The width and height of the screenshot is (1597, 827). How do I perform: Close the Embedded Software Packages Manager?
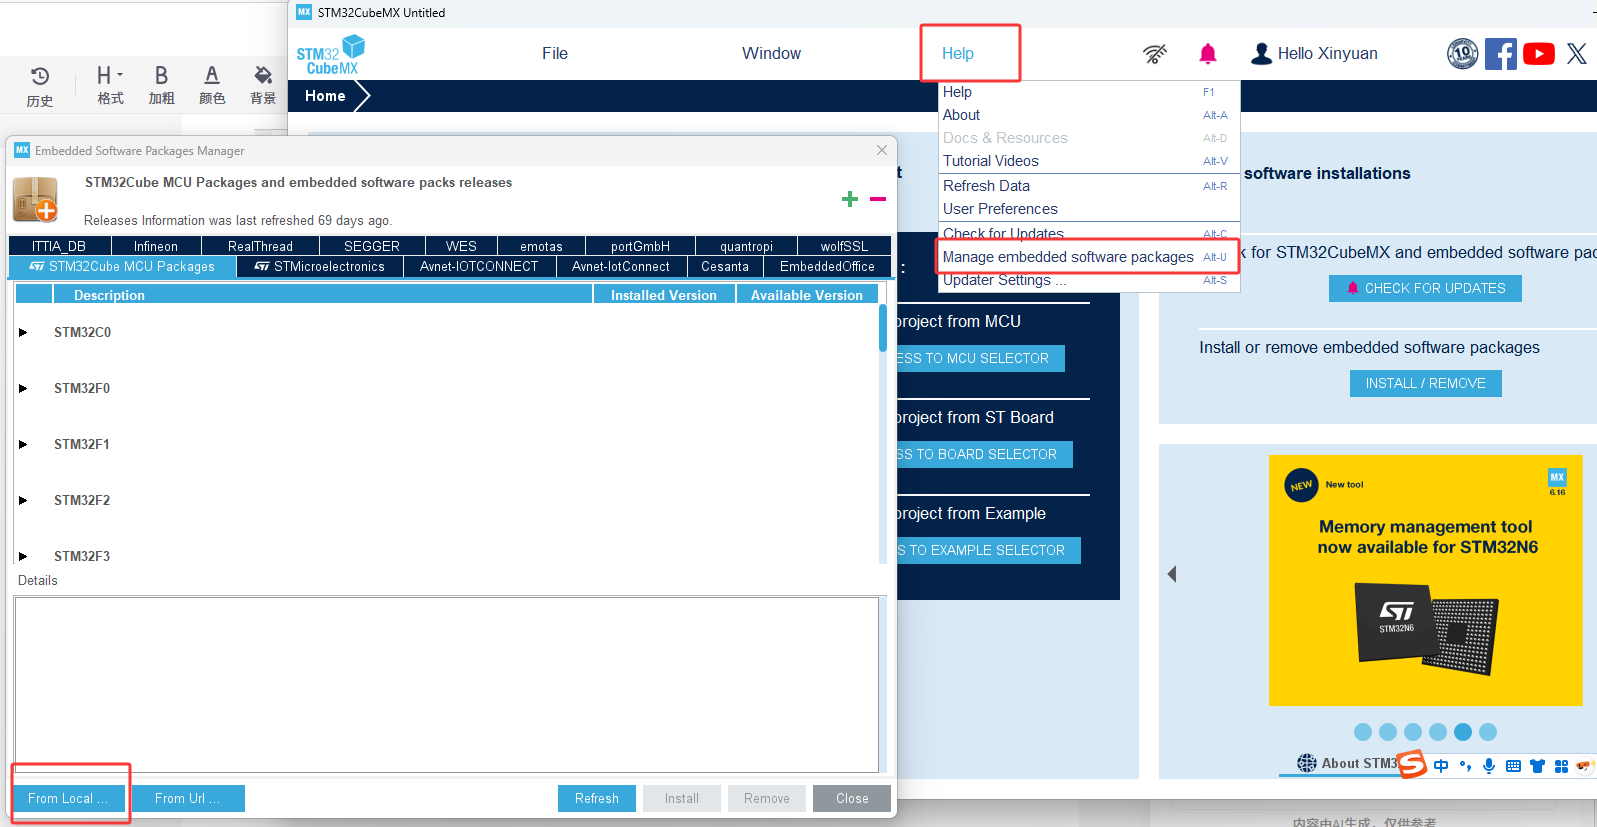click(882, 150)
